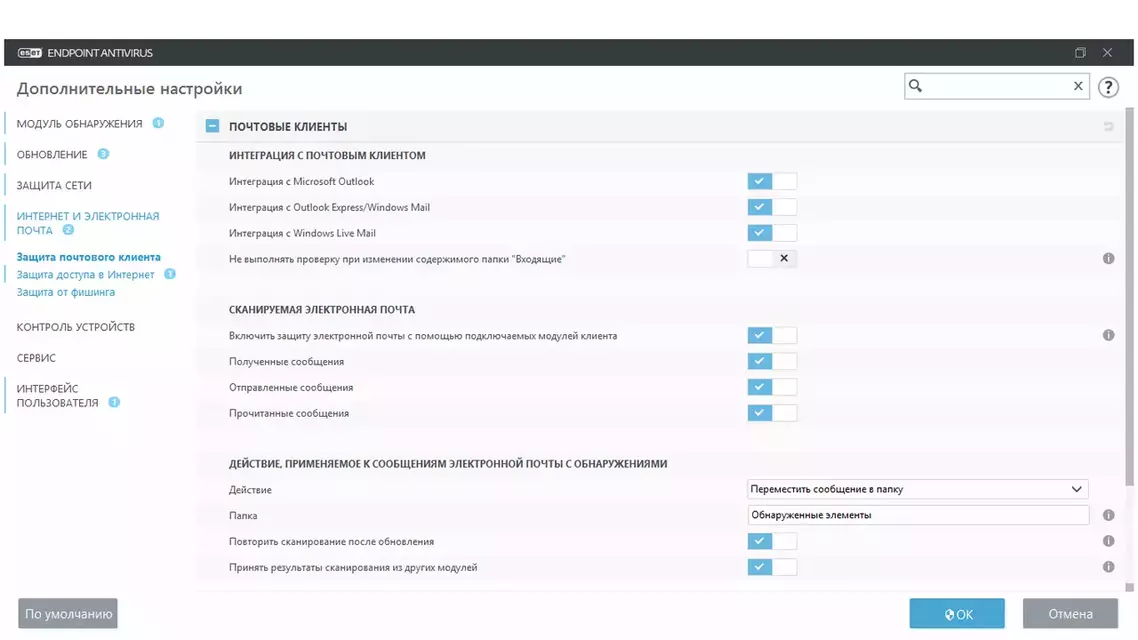Toggle Интеграция с Microsoft Outlook
Screen dimensions: 1138x640
[772, 181]
